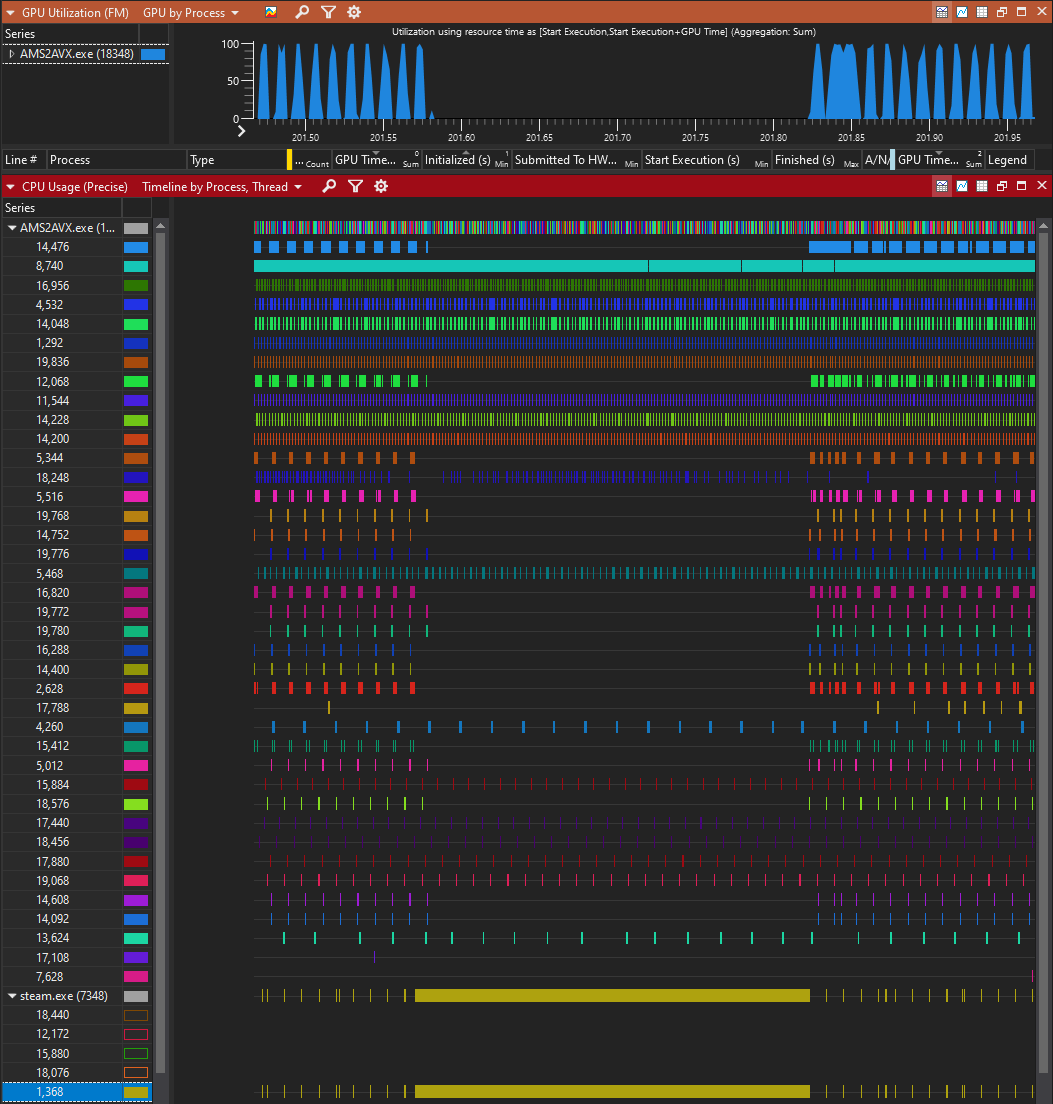Click AMS2AVX.exe blue swatch in GPU series
The width and height of the screenshot is (1053, 1104).
tap(153, 54)
